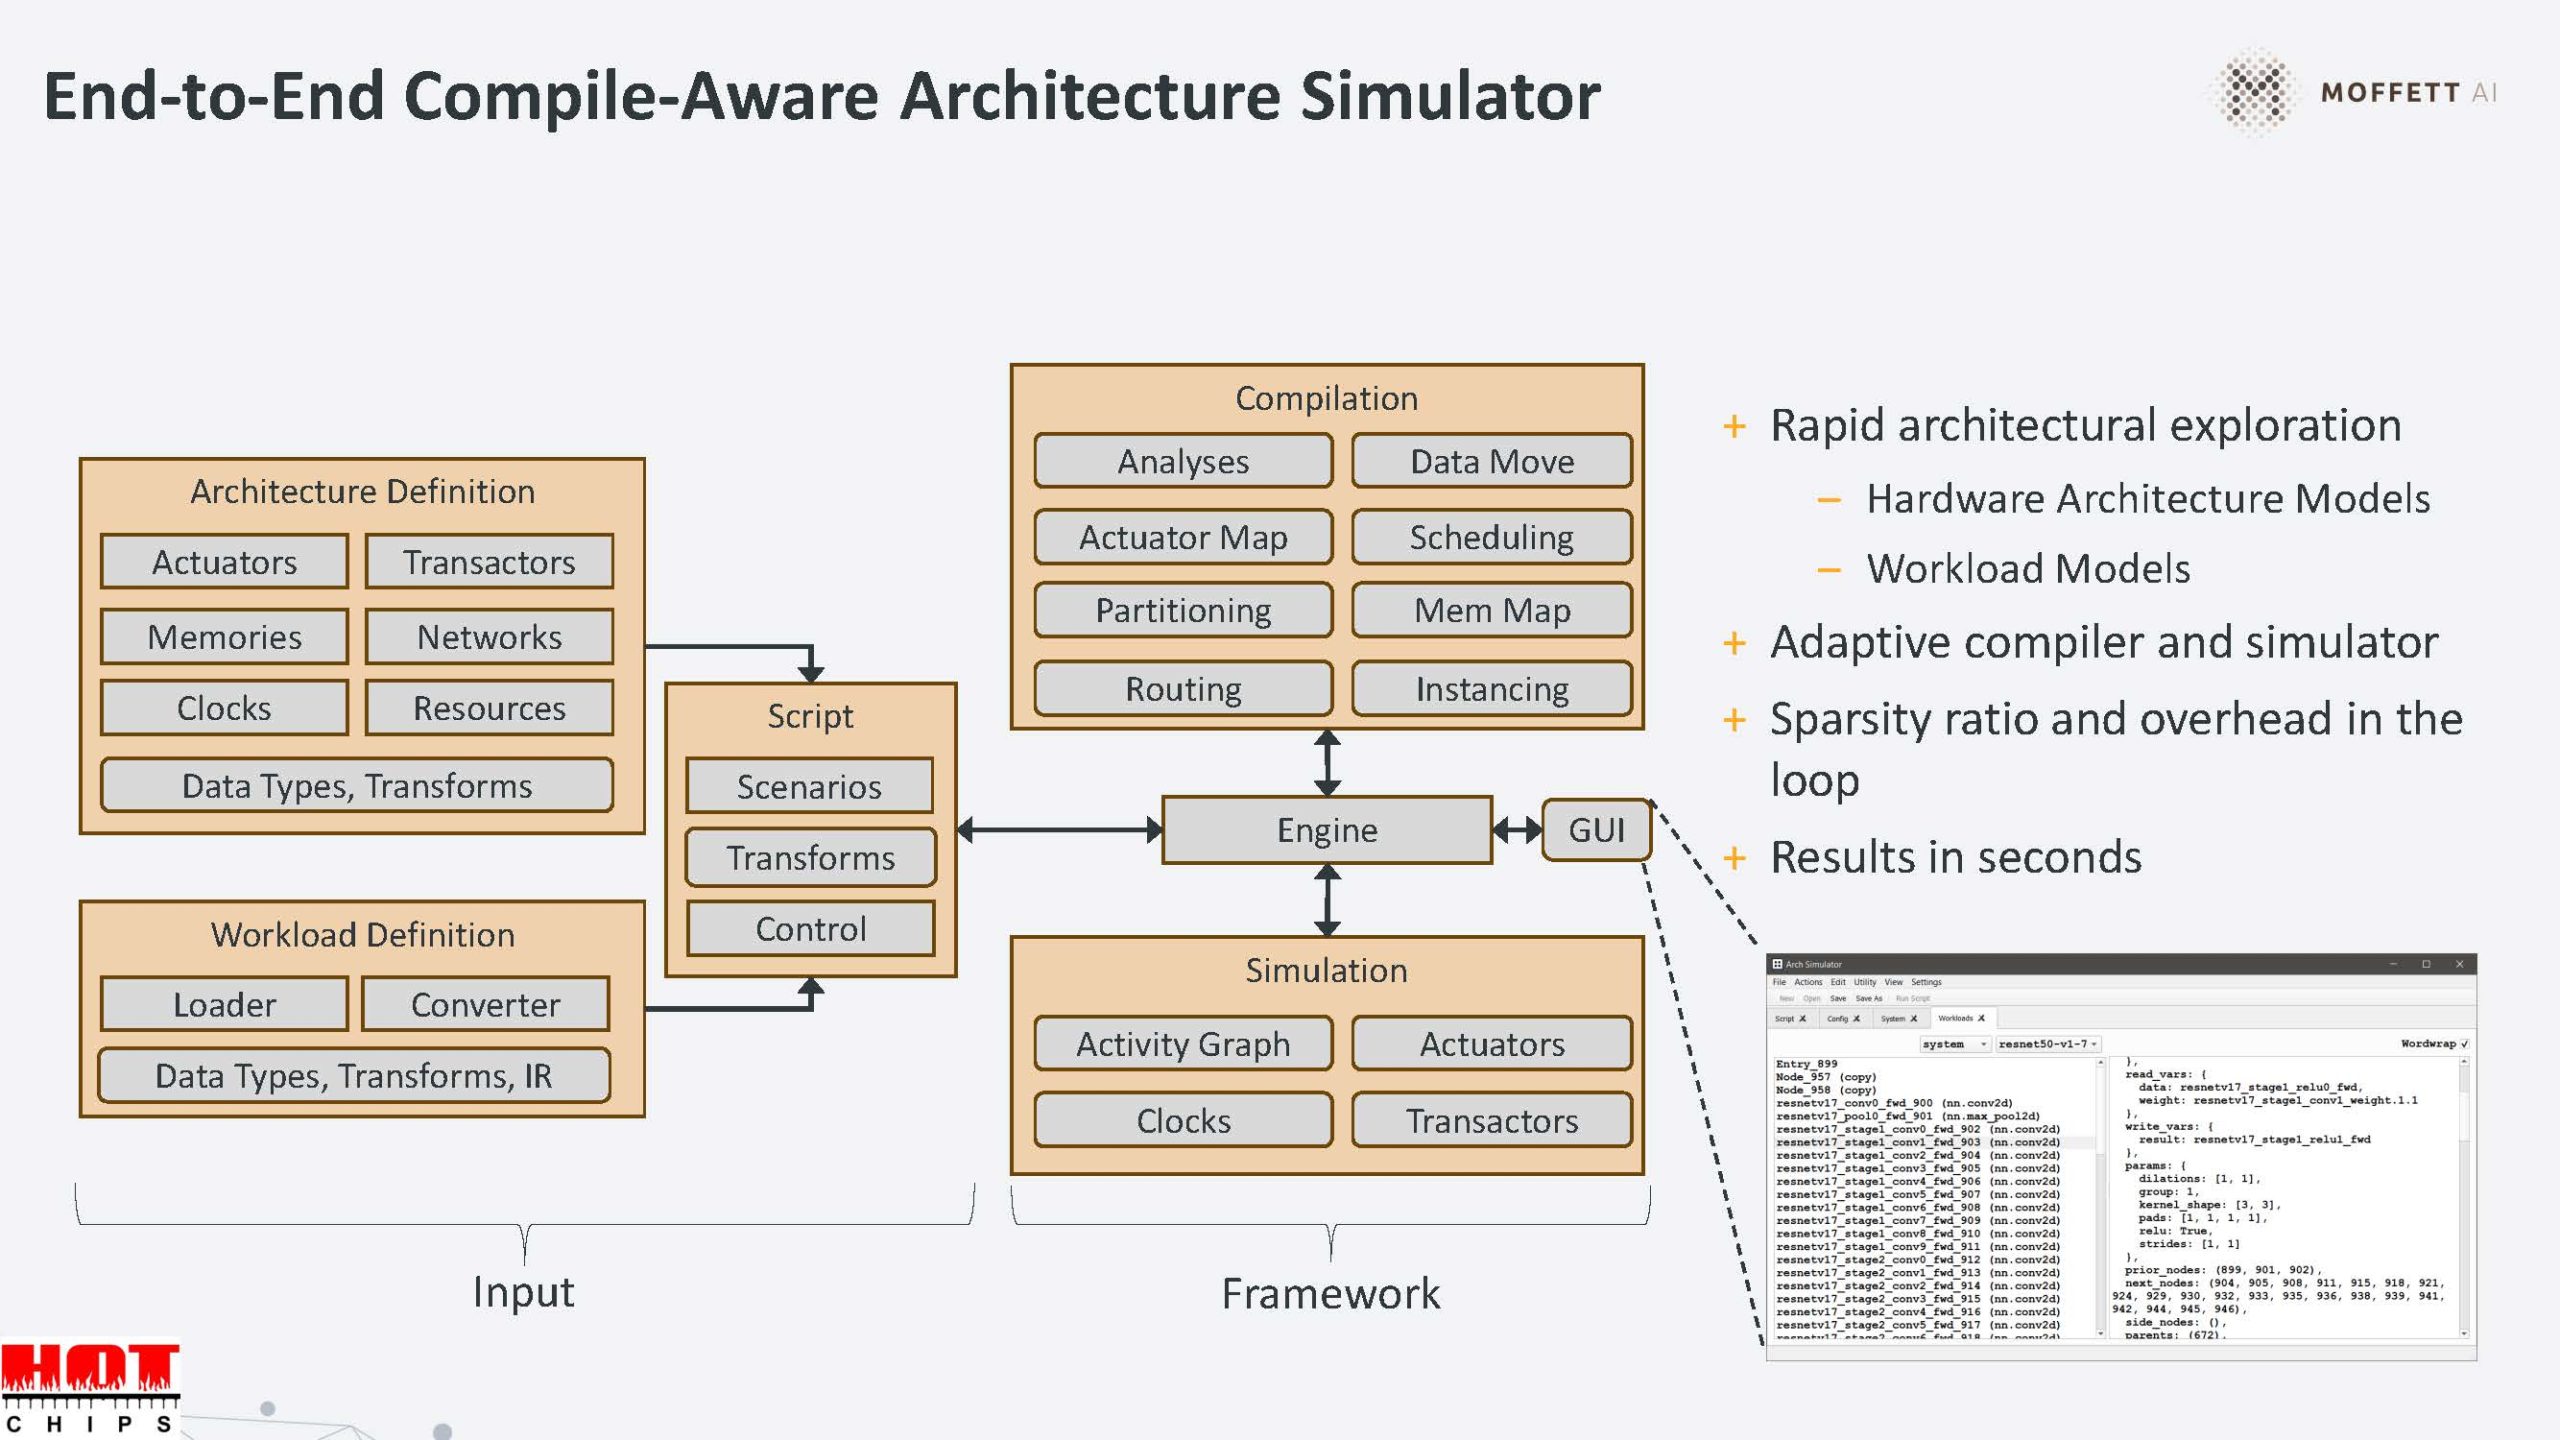Screen dimensions: 2560x1440
Task: Close the Config tab with its X
Action: (1857, 1019)
